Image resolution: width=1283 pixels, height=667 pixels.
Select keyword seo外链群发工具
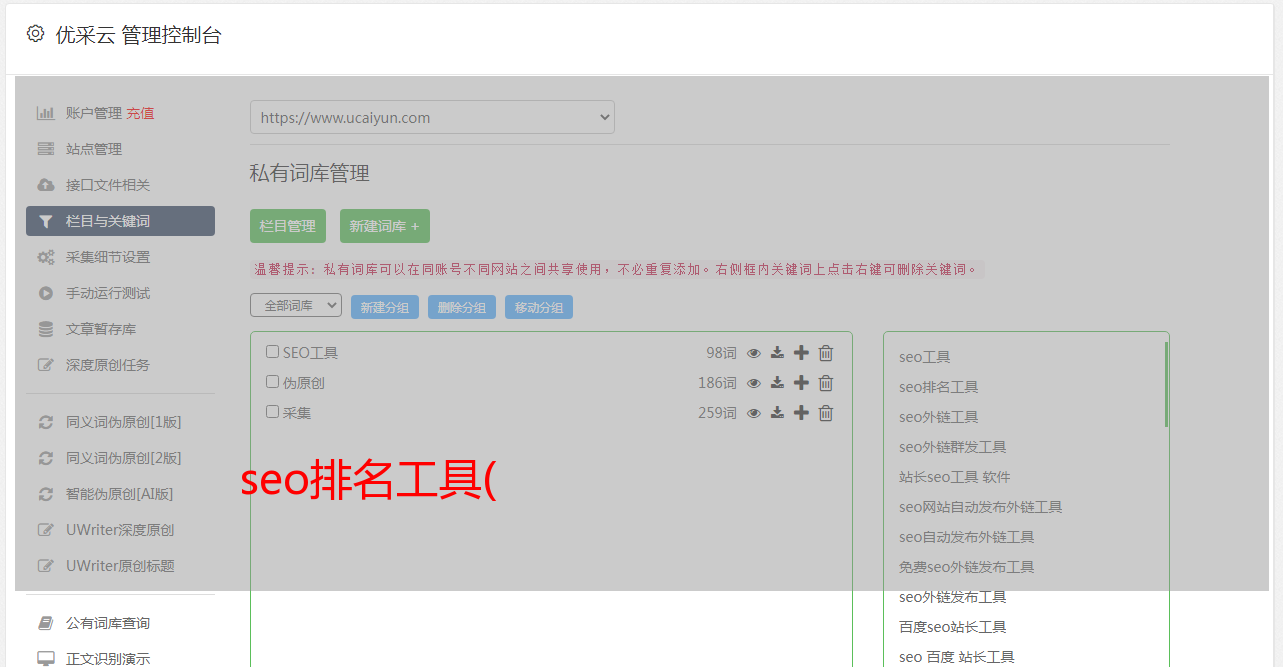tap(953, 447)
